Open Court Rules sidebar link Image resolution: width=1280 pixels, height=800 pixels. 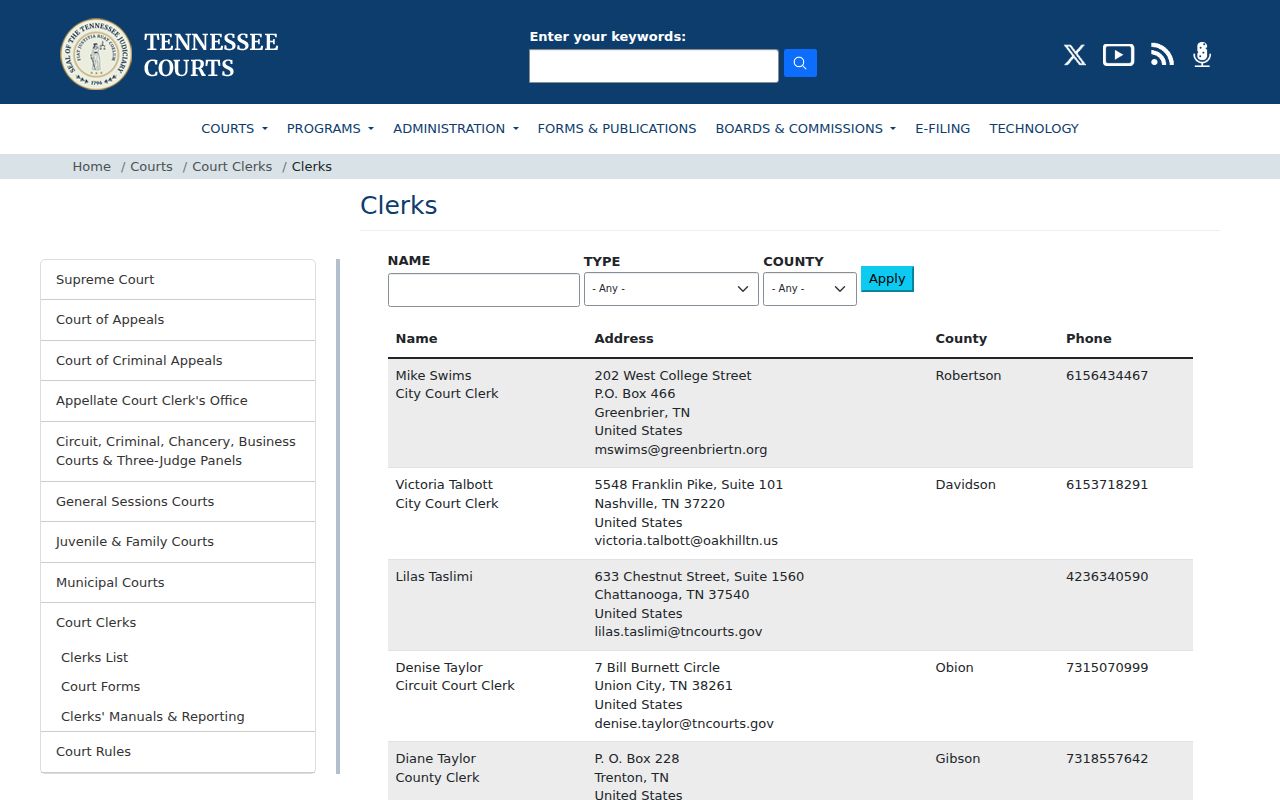[x=178, y=752]
